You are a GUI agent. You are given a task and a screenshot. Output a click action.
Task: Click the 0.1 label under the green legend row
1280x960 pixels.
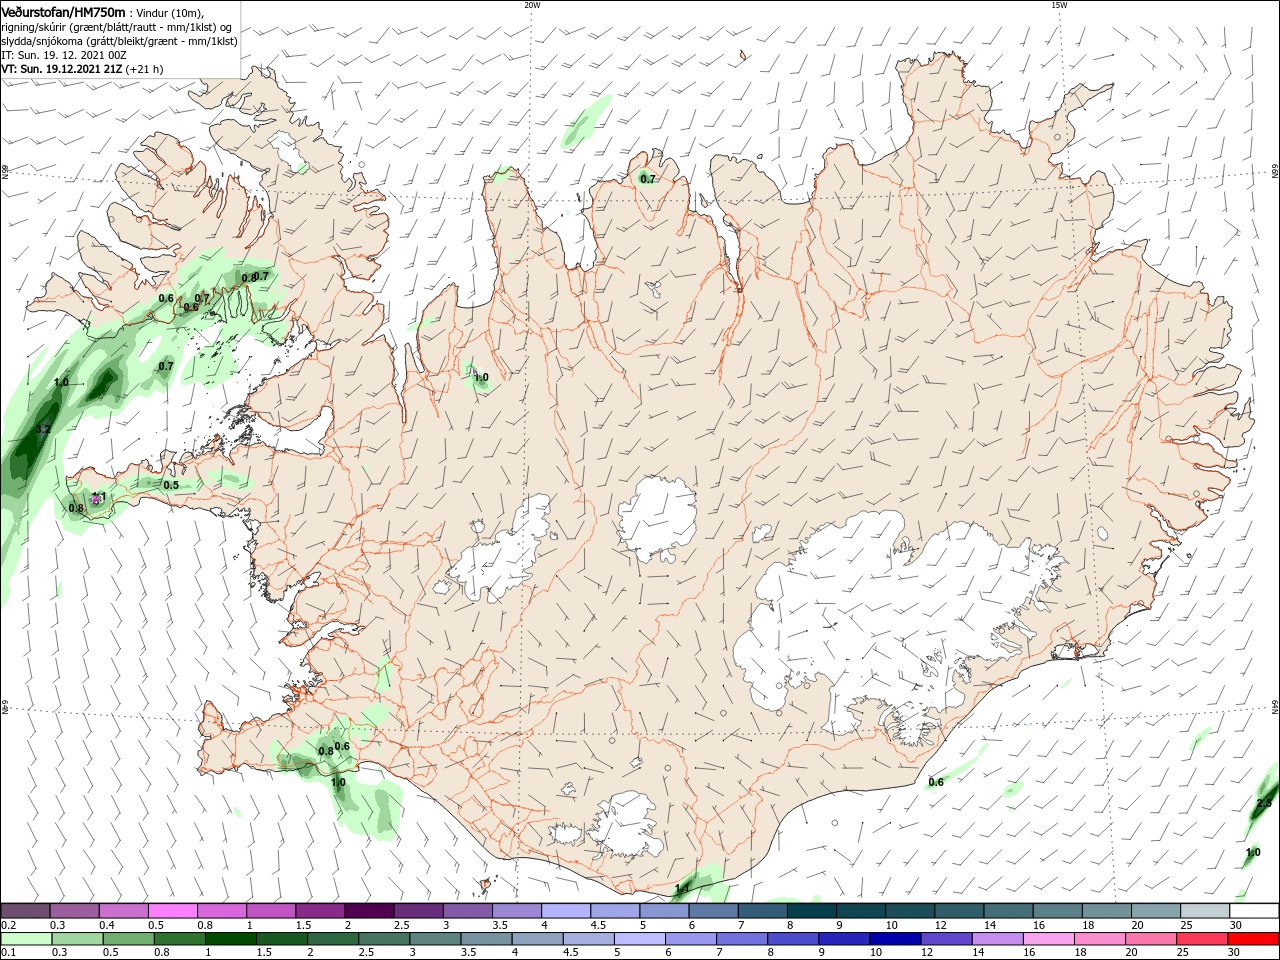pyautogui.click(x=8, y=953)
